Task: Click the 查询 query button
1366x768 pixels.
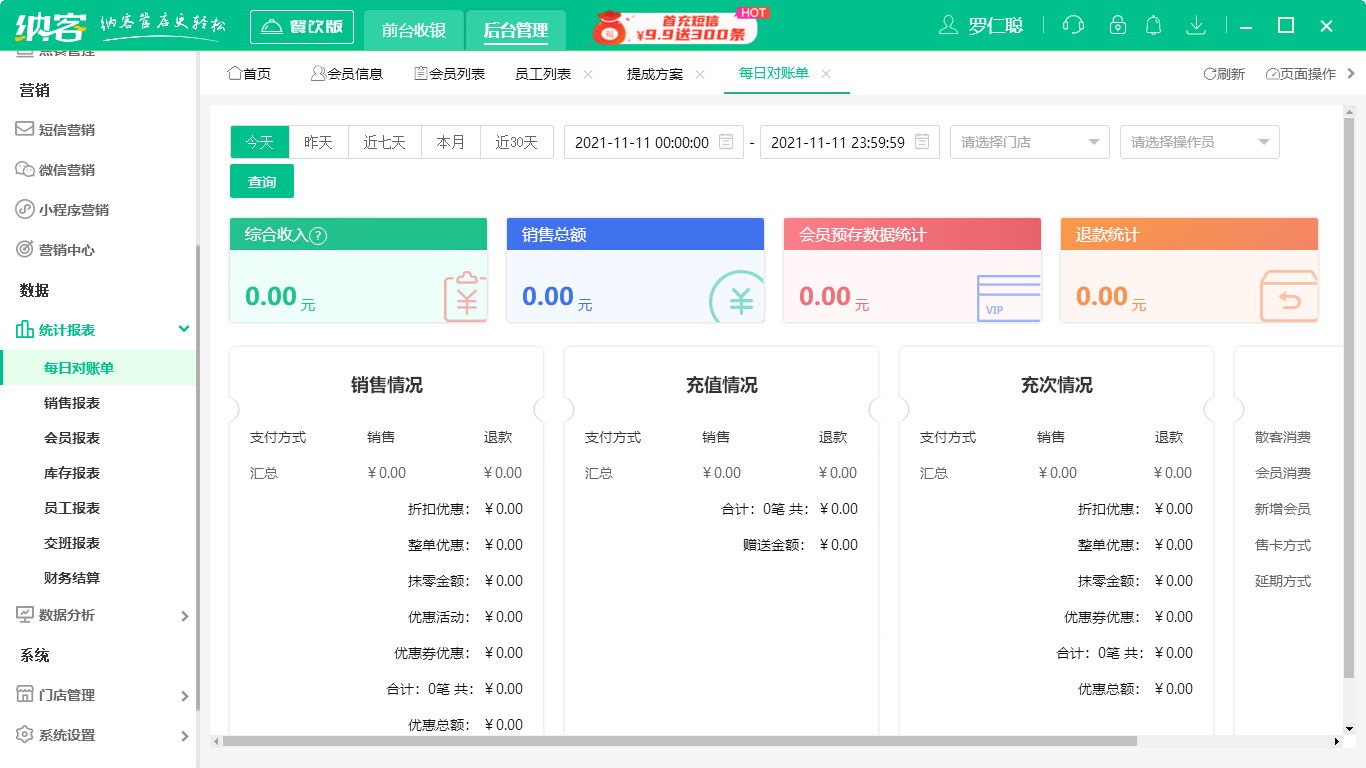Action: point(261,181)
